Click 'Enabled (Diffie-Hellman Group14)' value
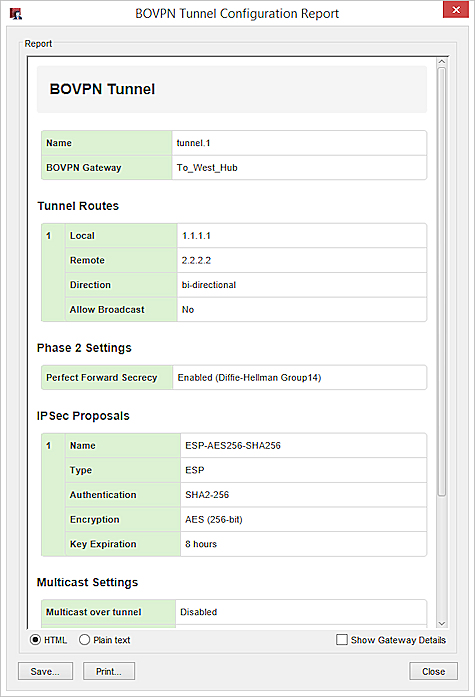 (249, 377)
